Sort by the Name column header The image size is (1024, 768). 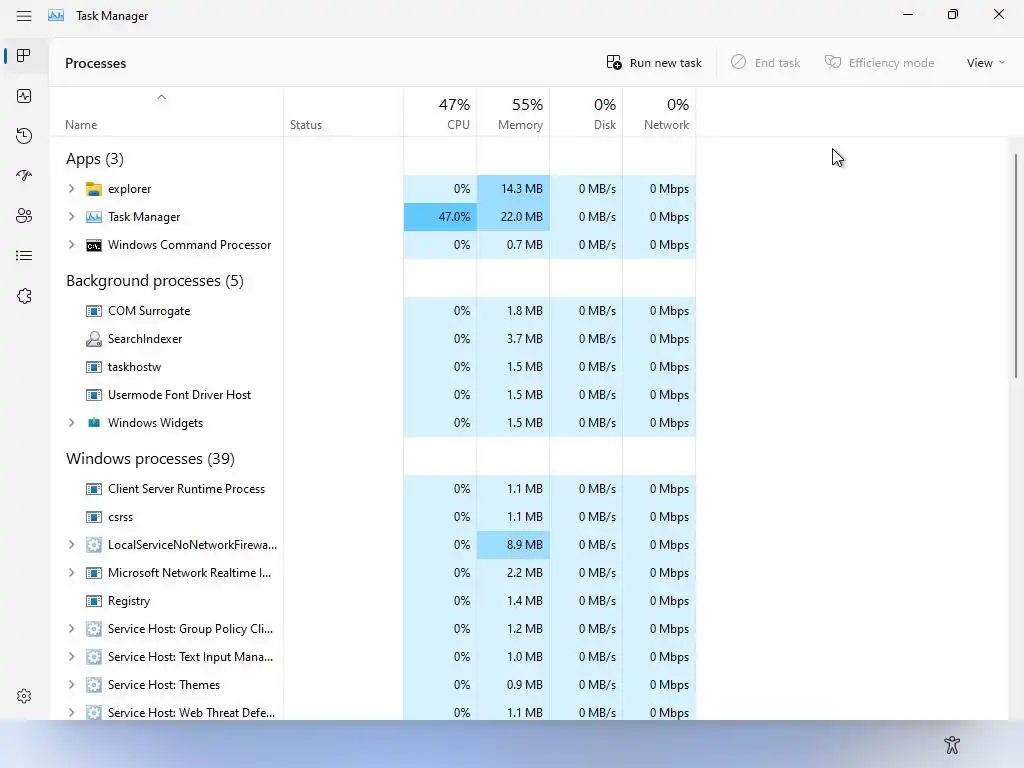[167, 112]
